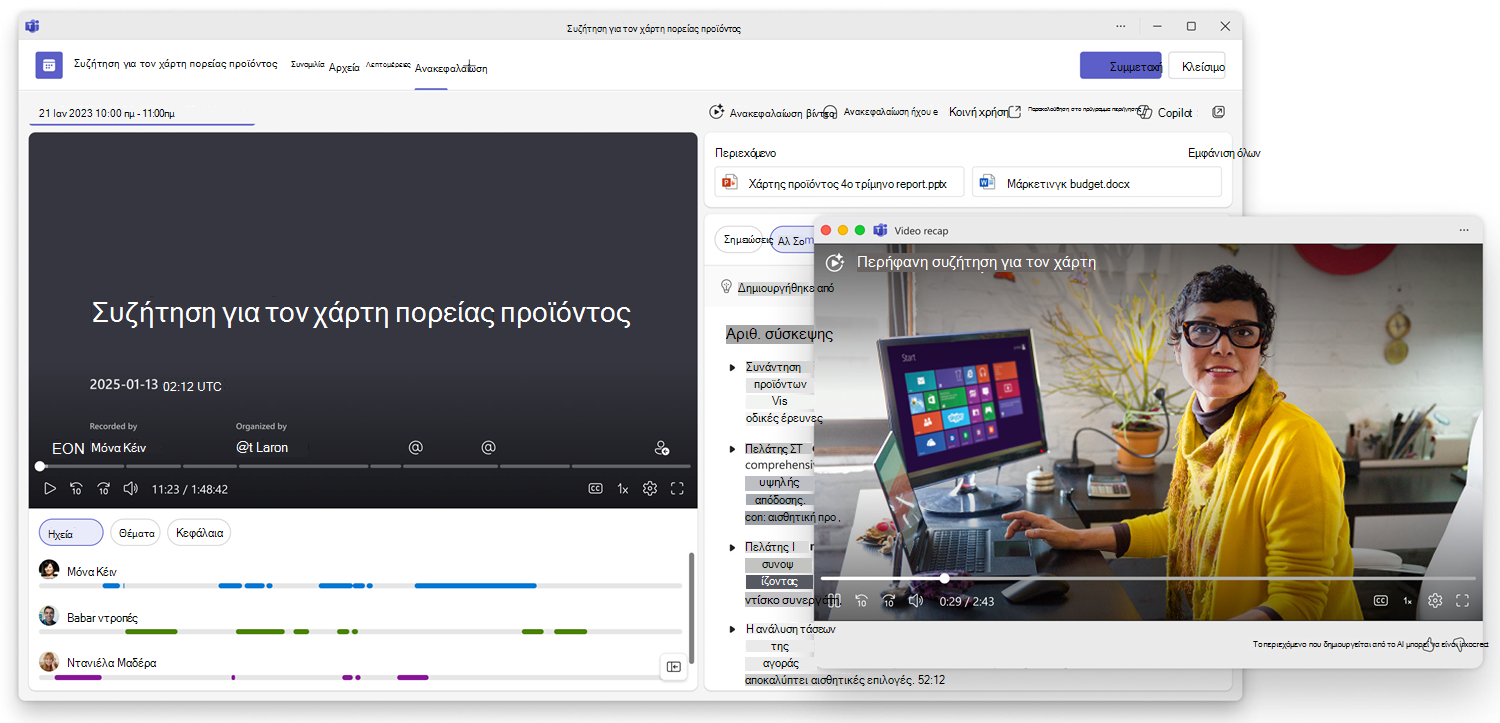The height and width of the screenshot is (723, 1500).
Task: Expand the Συνάντηση προϊόντων note item
Action: click(733, 367)
